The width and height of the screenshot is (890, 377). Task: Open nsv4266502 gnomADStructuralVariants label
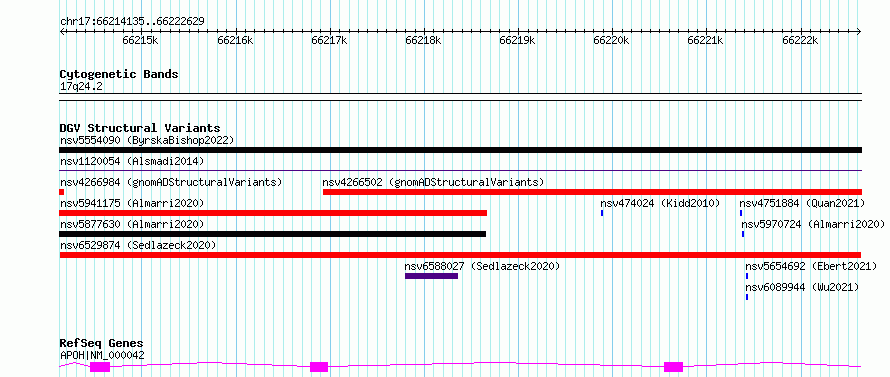tap(433, 182)
